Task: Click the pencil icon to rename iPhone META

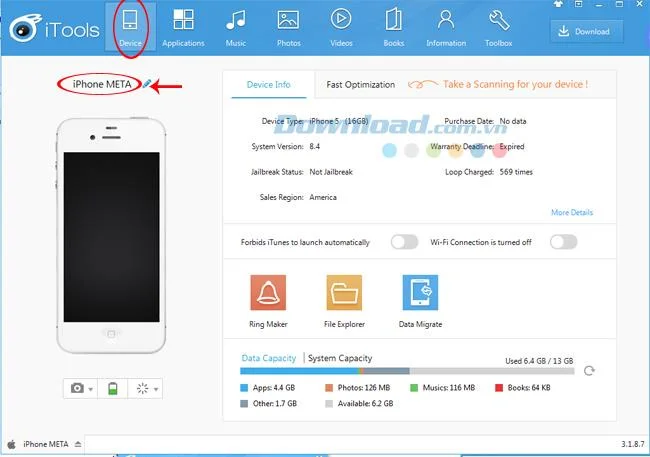Action: (146, 84)
